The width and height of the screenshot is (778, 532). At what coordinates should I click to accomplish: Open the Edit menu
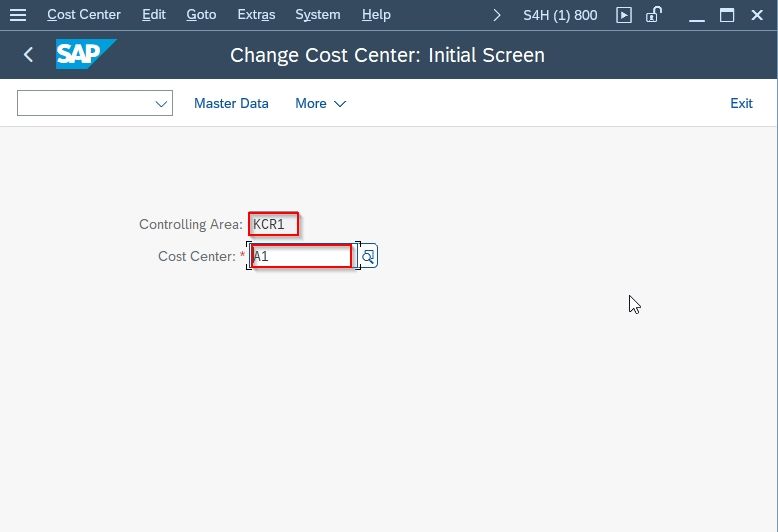pos(154,15)
